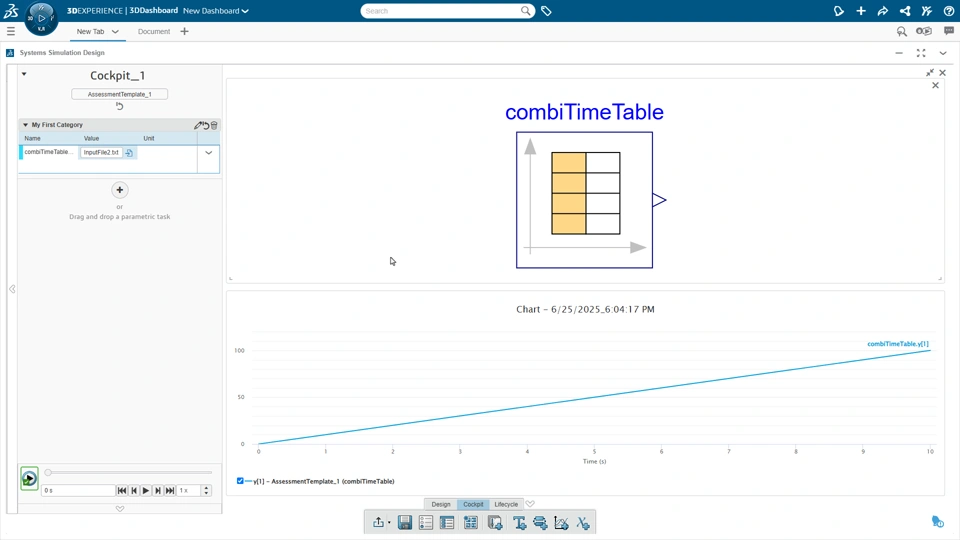Click the playback play button
Image resolution: width=960 pixels, height=540 pixels.
(x=146, y=490)
